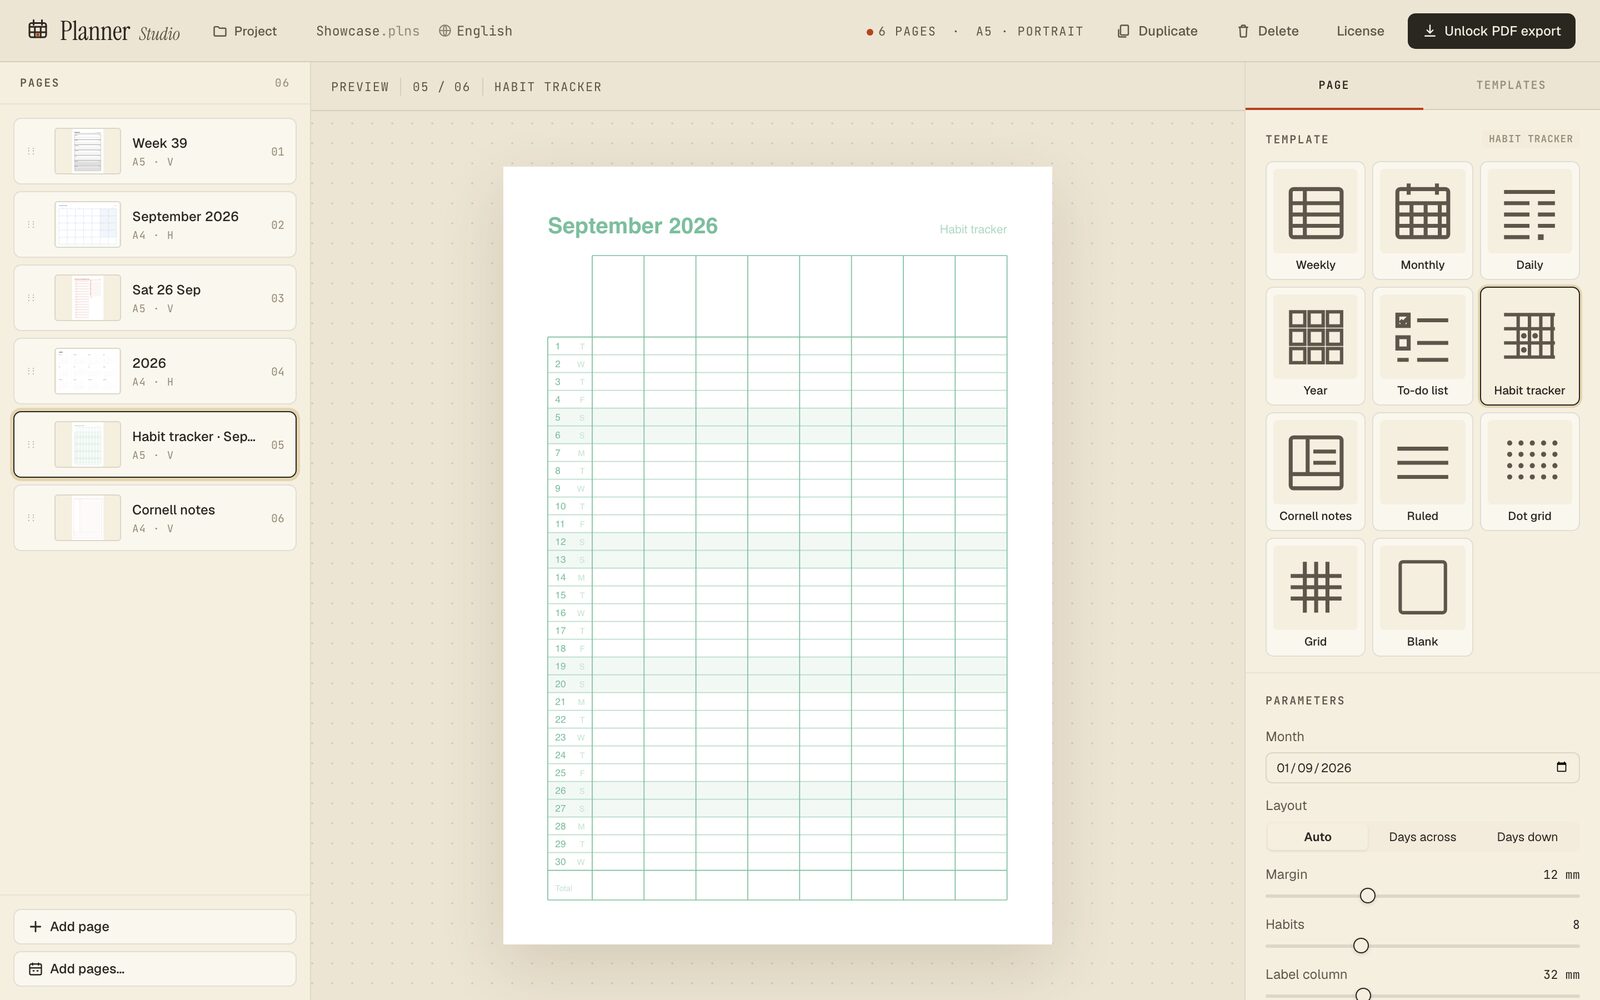Select the Year template icon
1600x1000 pixels.
point(1315,346)
